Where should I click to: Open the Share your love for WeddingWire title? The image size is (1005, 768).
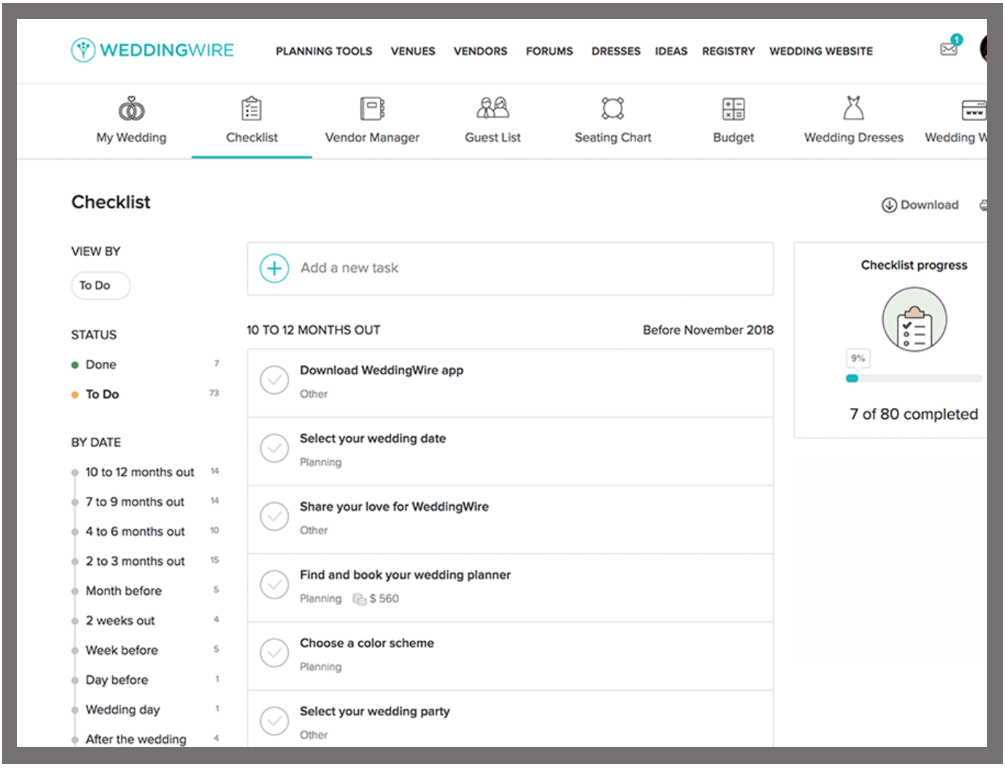(394, 506)
